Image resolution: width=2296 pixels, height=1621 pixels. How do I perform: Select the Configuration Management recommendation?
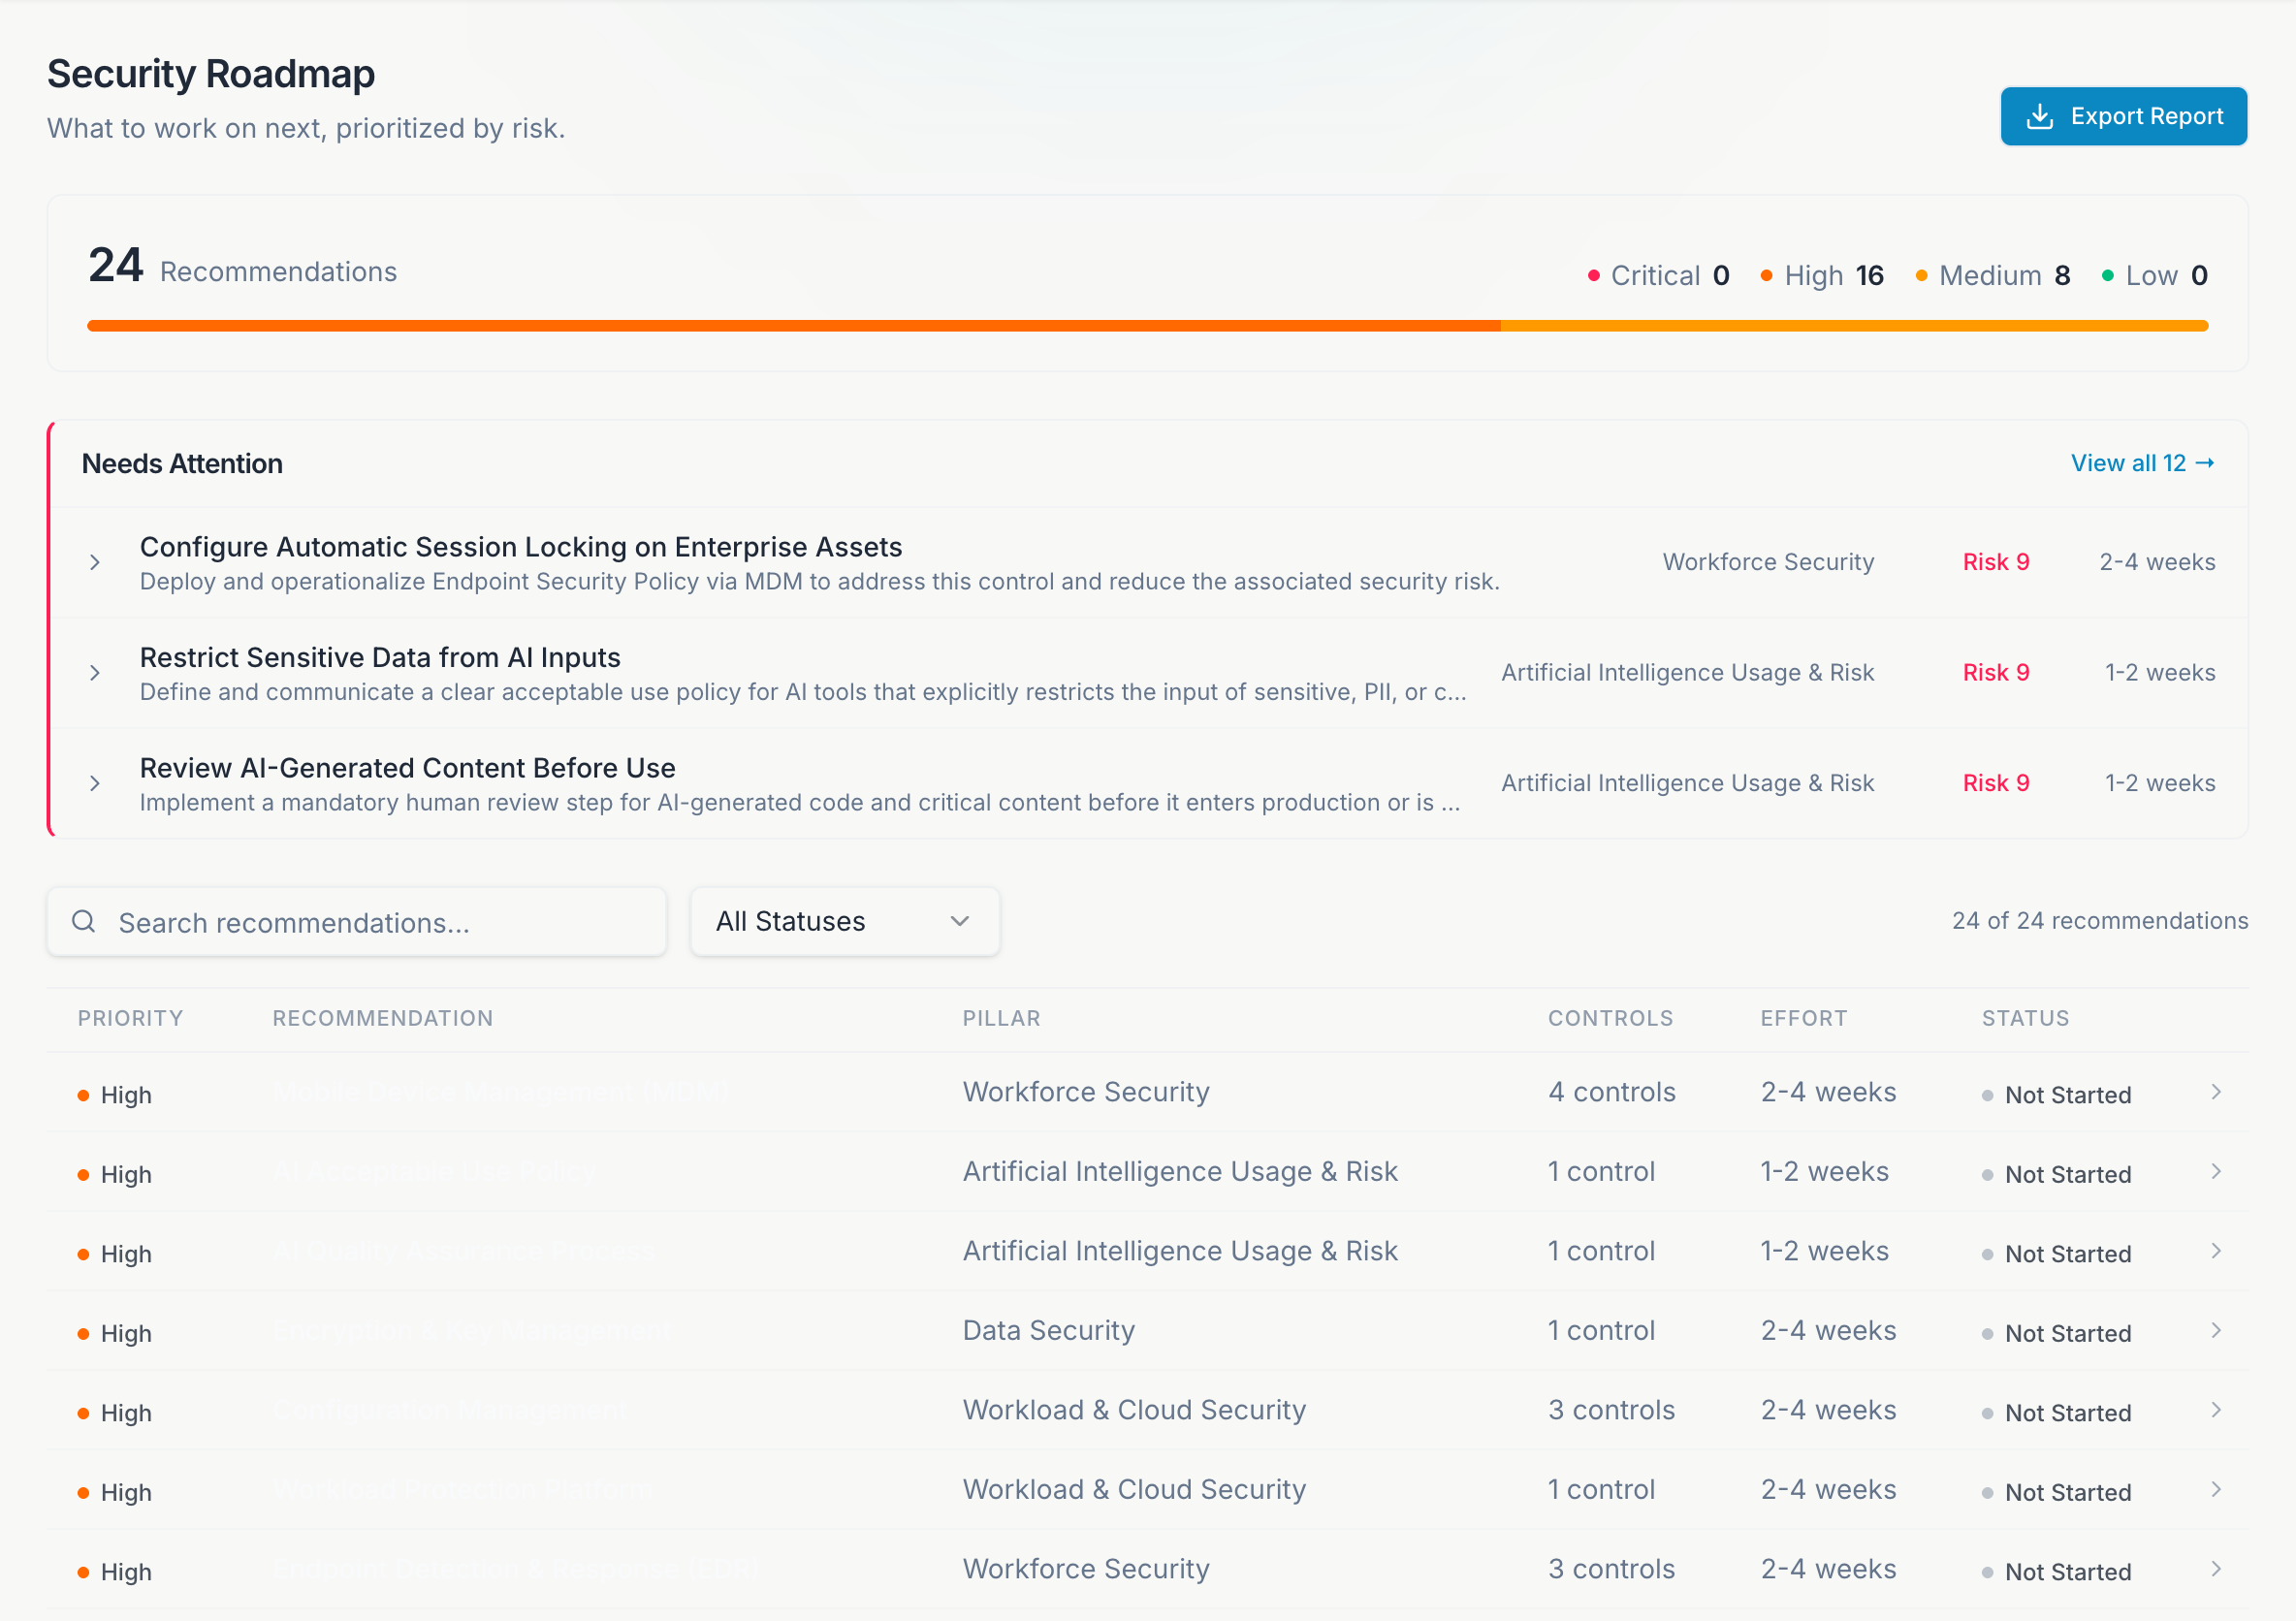pyautogui.click(x=450, y=1410)
